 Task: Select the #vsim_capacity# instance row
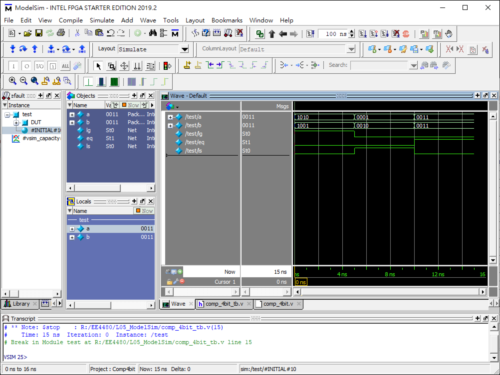click(36, 138)
